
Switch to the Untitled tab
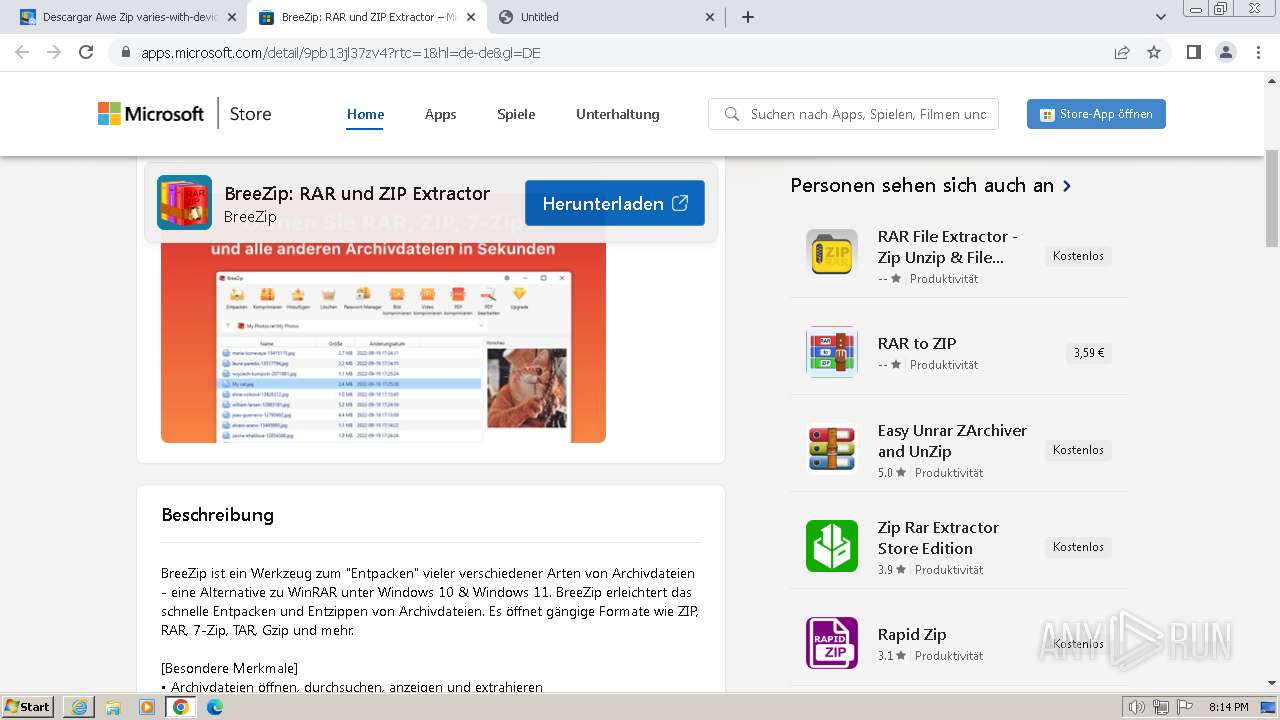click(x=606, y=17)
